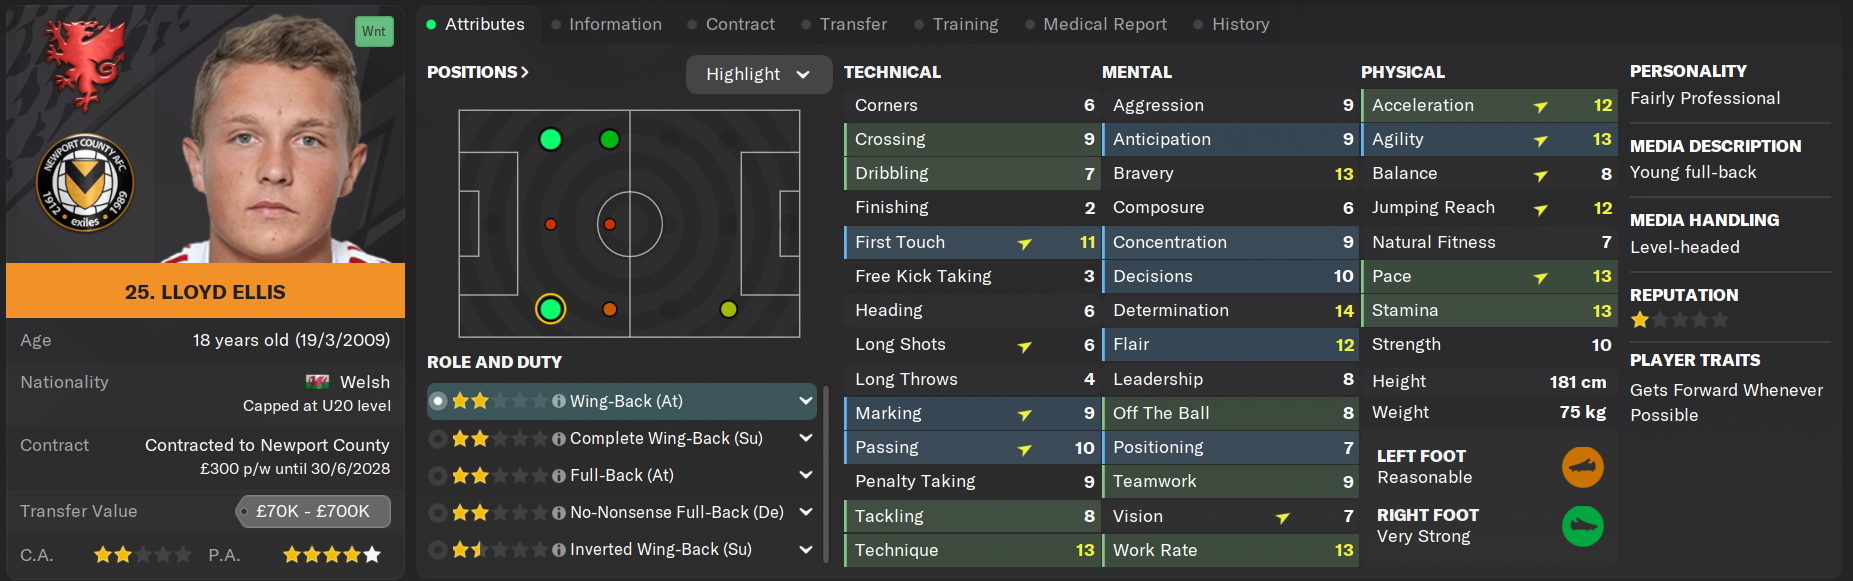Screen dimensions: 1853x581
Task: Click the Contracted to Newport County link
Action: 267,445
